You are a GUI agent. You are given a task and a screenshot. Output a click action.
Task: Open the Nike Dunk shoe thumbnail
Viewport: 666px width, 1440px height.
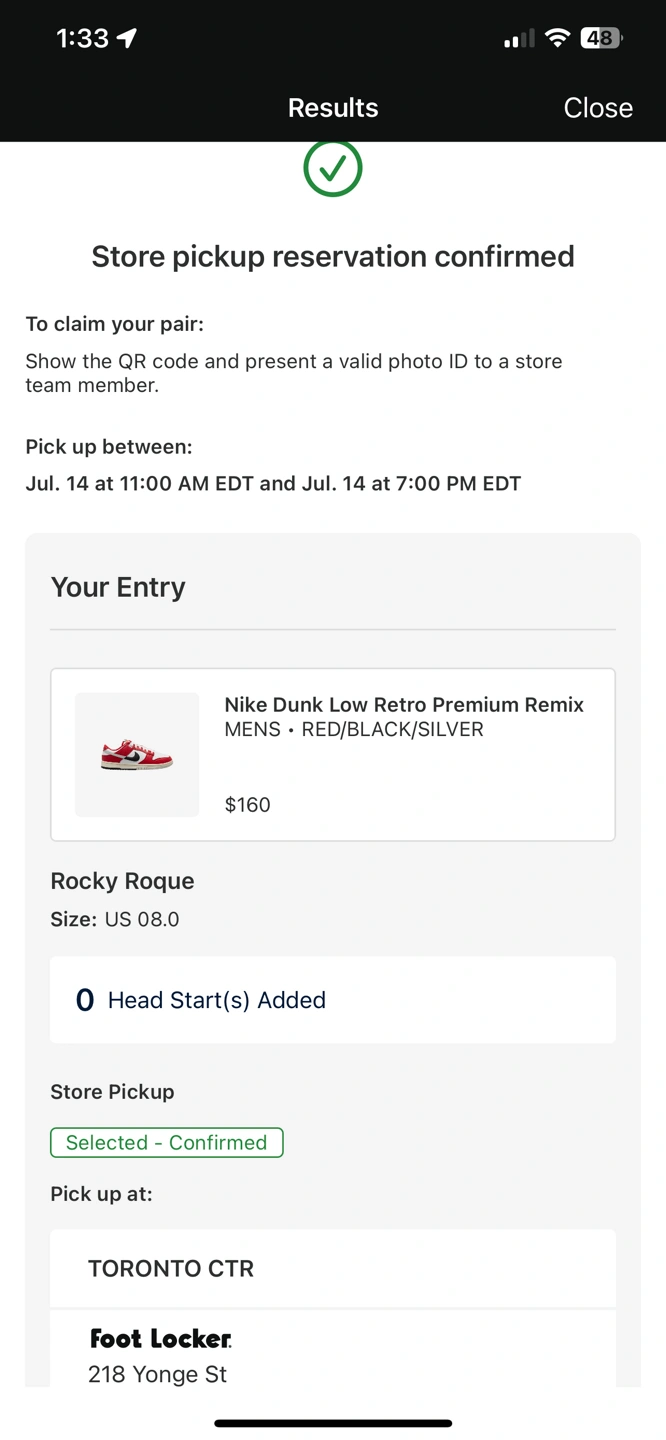tap(137, 755)
